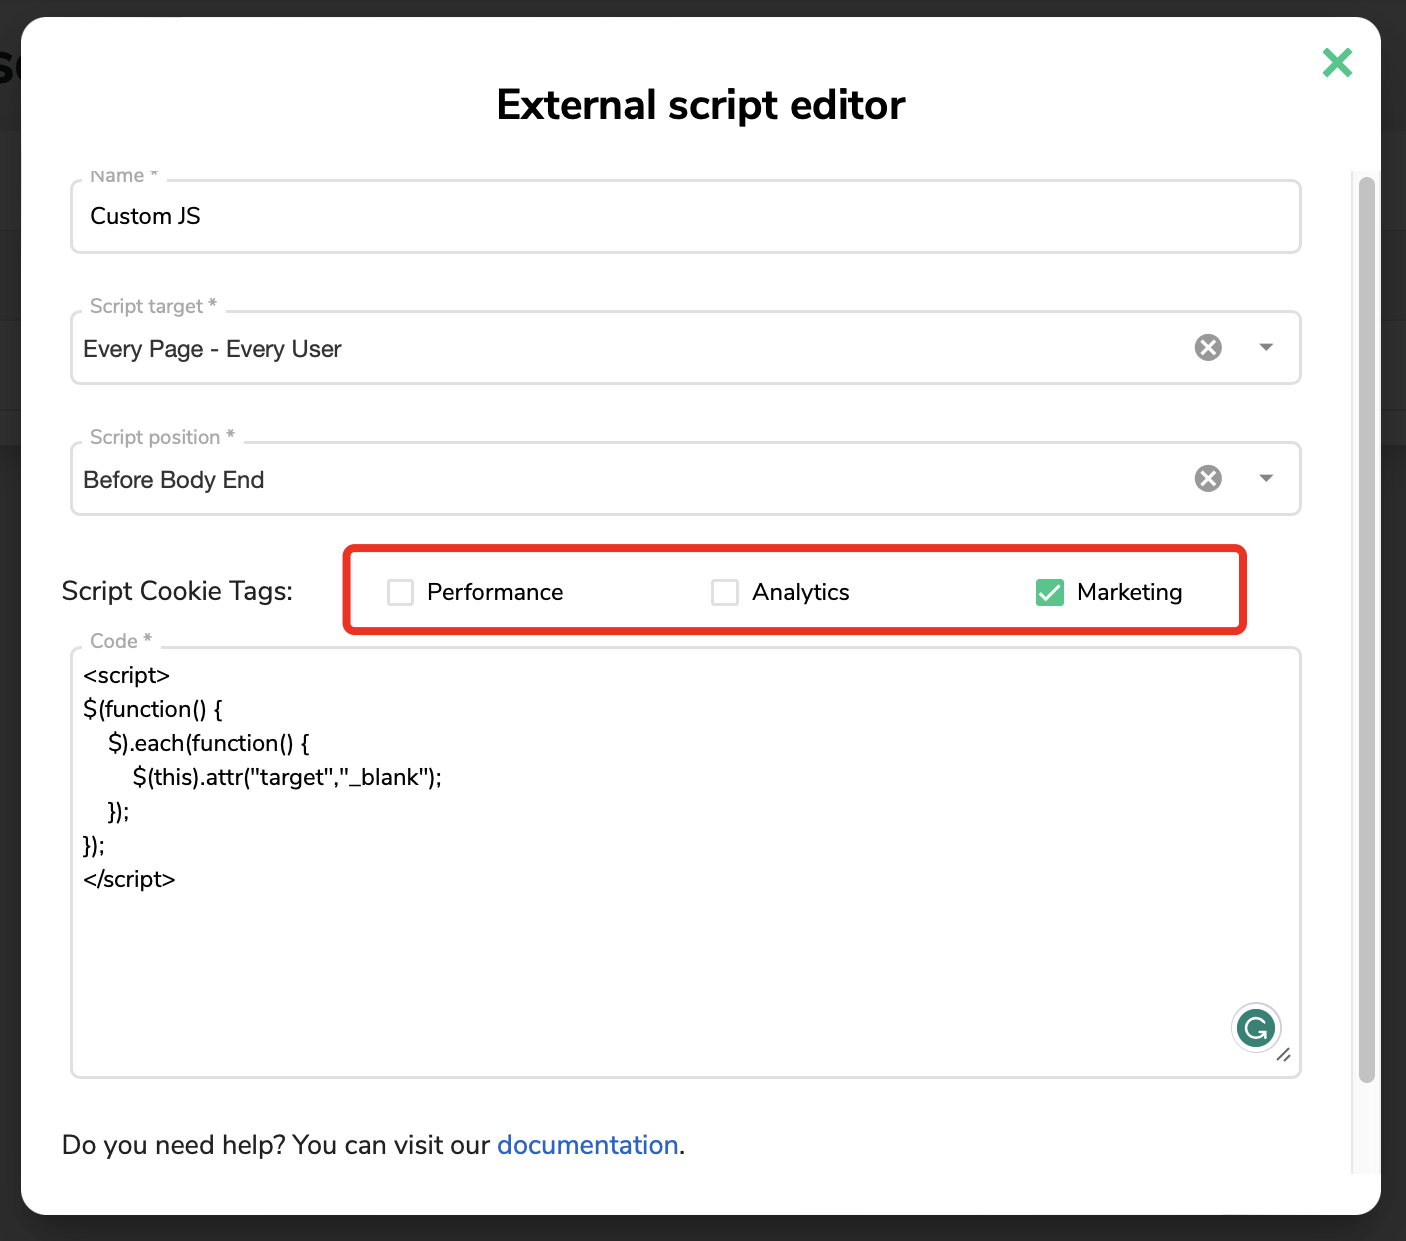Image resolution: width=1406 pixels, height=1241 pixels.
Task: Expand the Script position dropdown arrow
Action: tap(1266, 478)
